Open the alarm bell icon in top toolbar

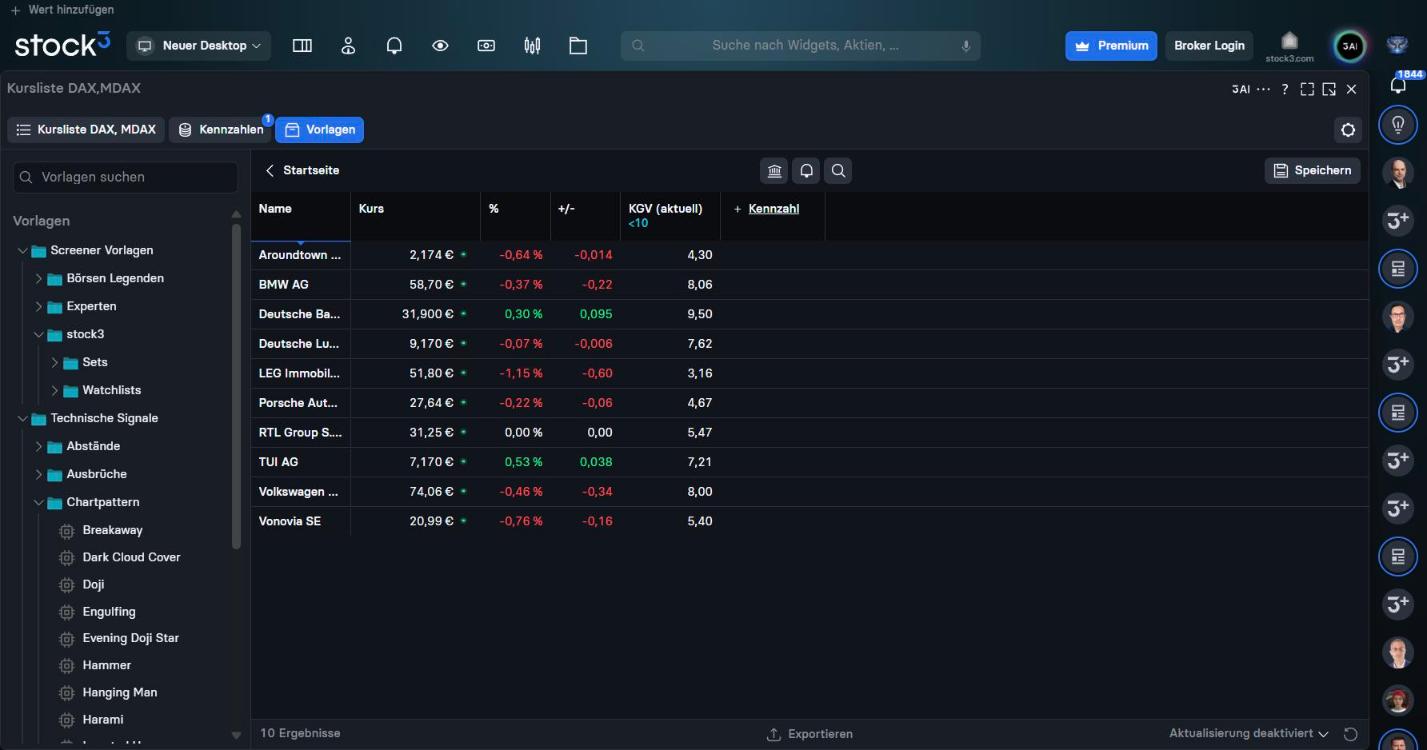pyautogui.click(x=394, y=46)
